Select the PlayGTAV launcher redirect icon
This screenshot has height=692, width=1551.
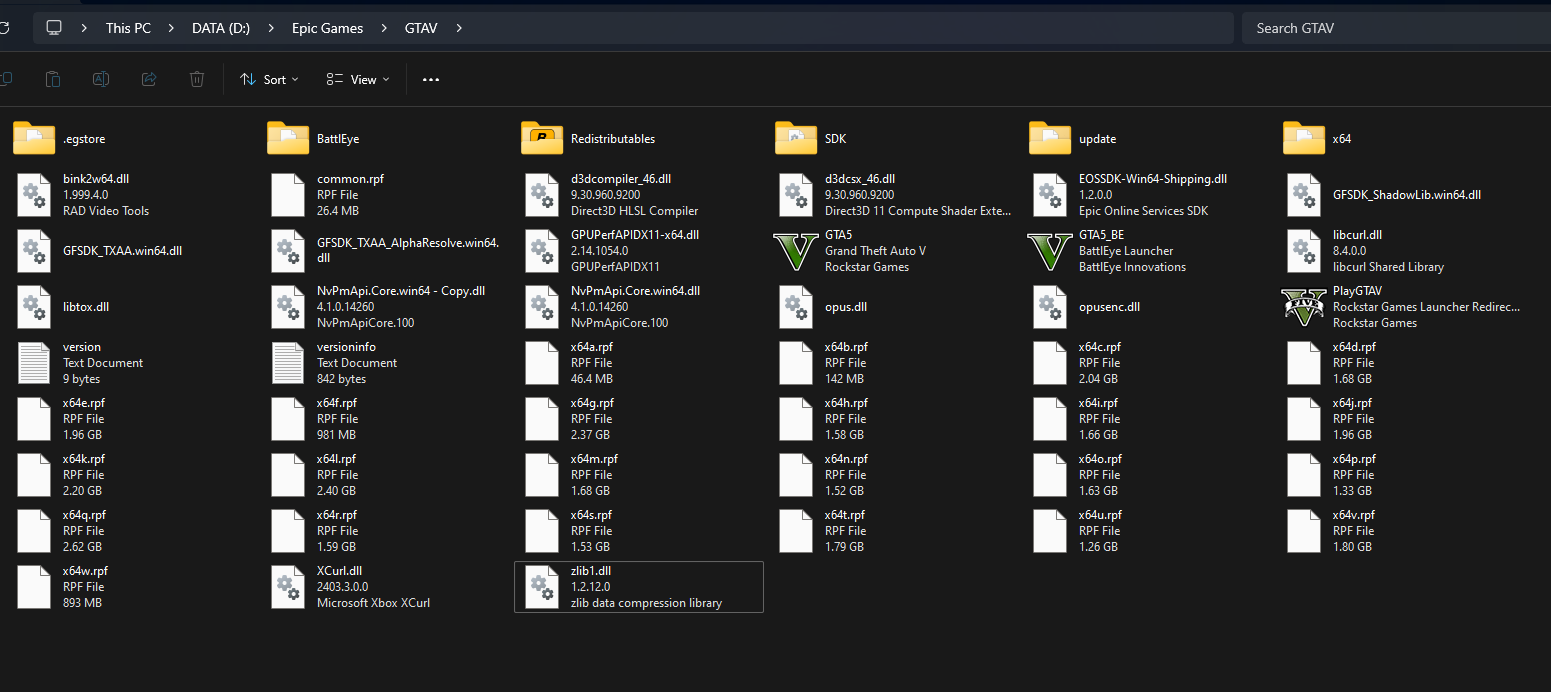click(1304, 307)
